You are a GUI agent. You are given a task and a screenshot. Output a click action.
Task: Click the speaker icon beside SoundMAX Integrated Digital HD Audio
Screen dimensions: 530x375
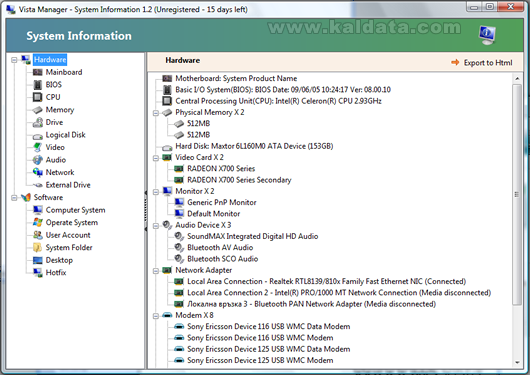click(x=179, y=236)
